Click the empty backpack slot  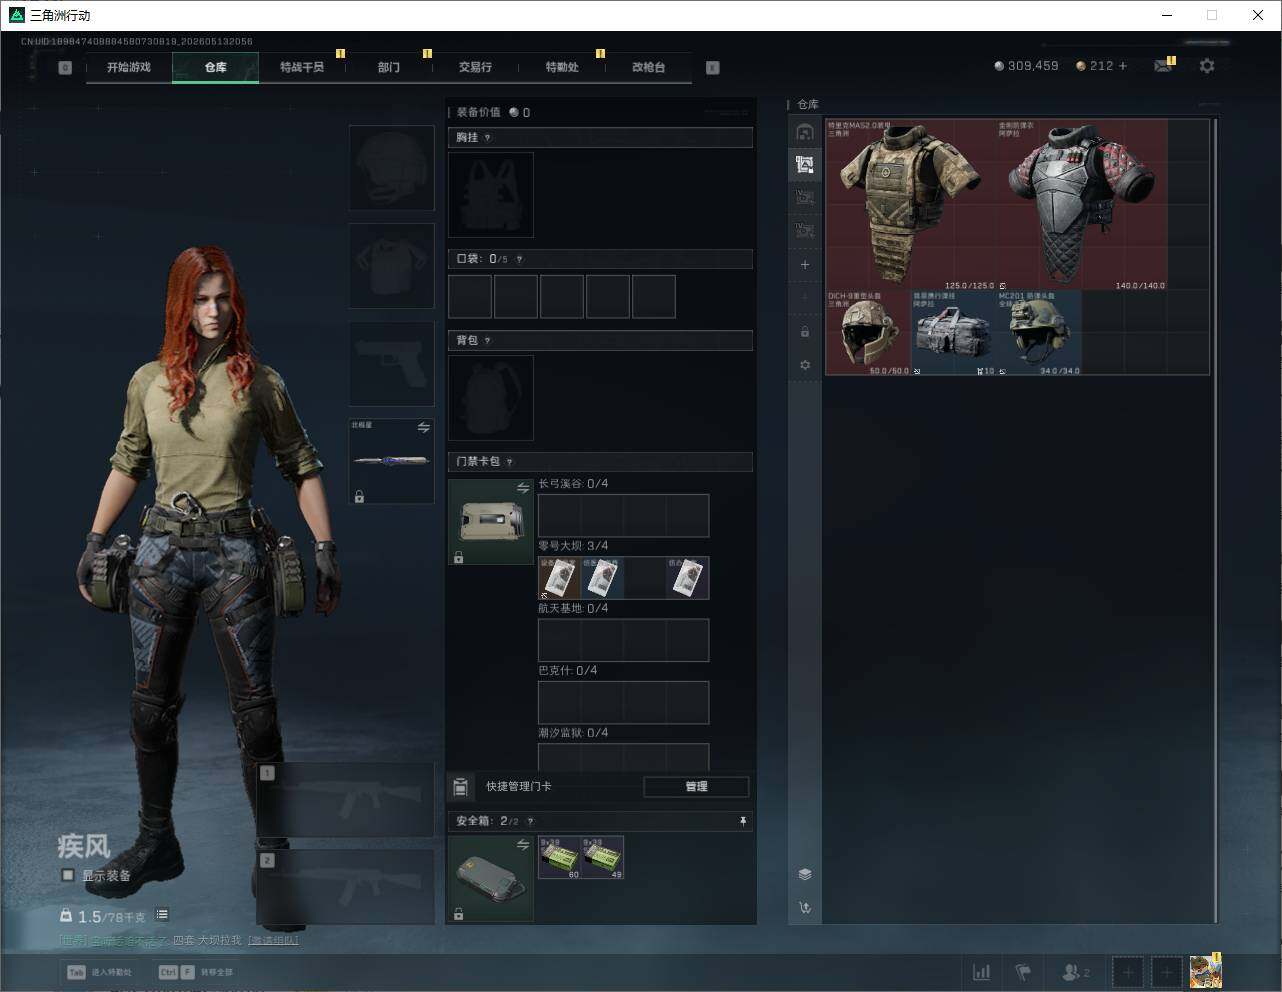(491, 398)
